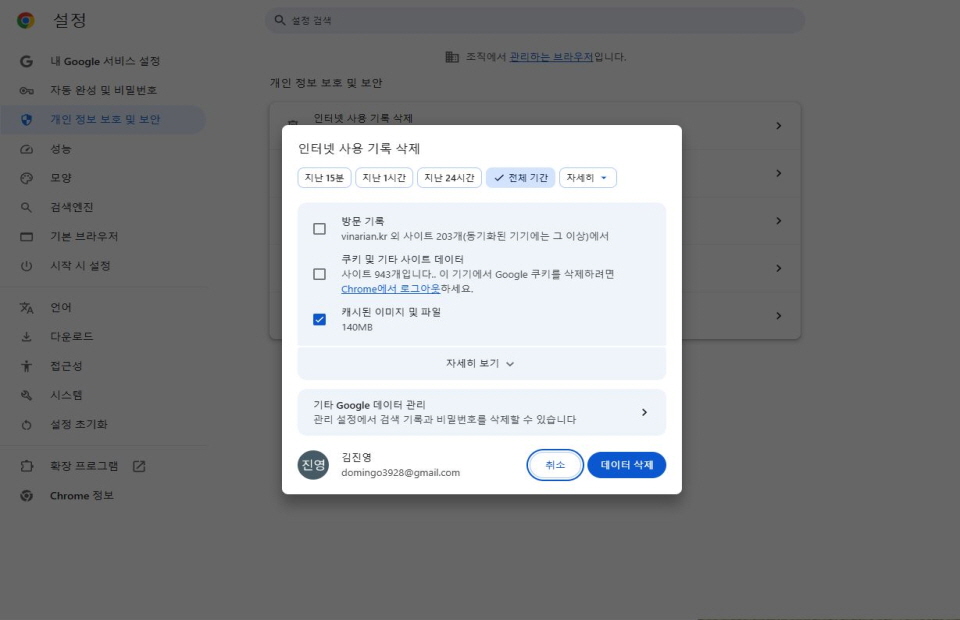Click the 성능 gauge icon in sidebar
This screenshot has width=960, height=620.
tap(27, 149)
